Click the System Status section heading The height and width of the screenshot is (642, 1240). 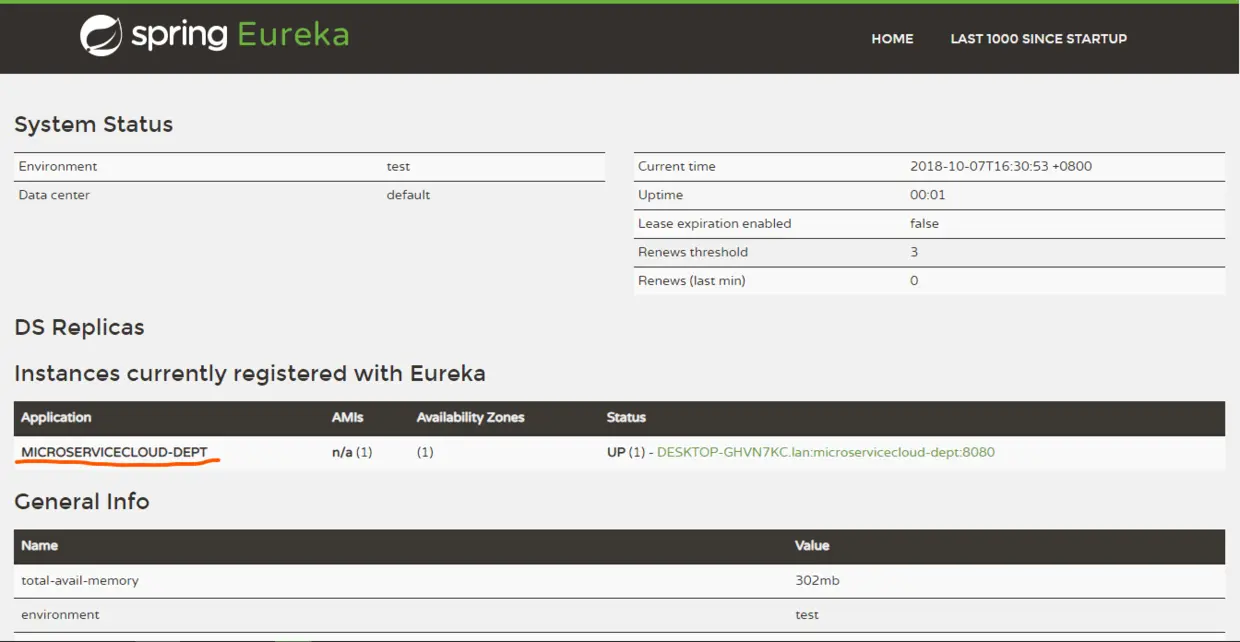(93, 124)
